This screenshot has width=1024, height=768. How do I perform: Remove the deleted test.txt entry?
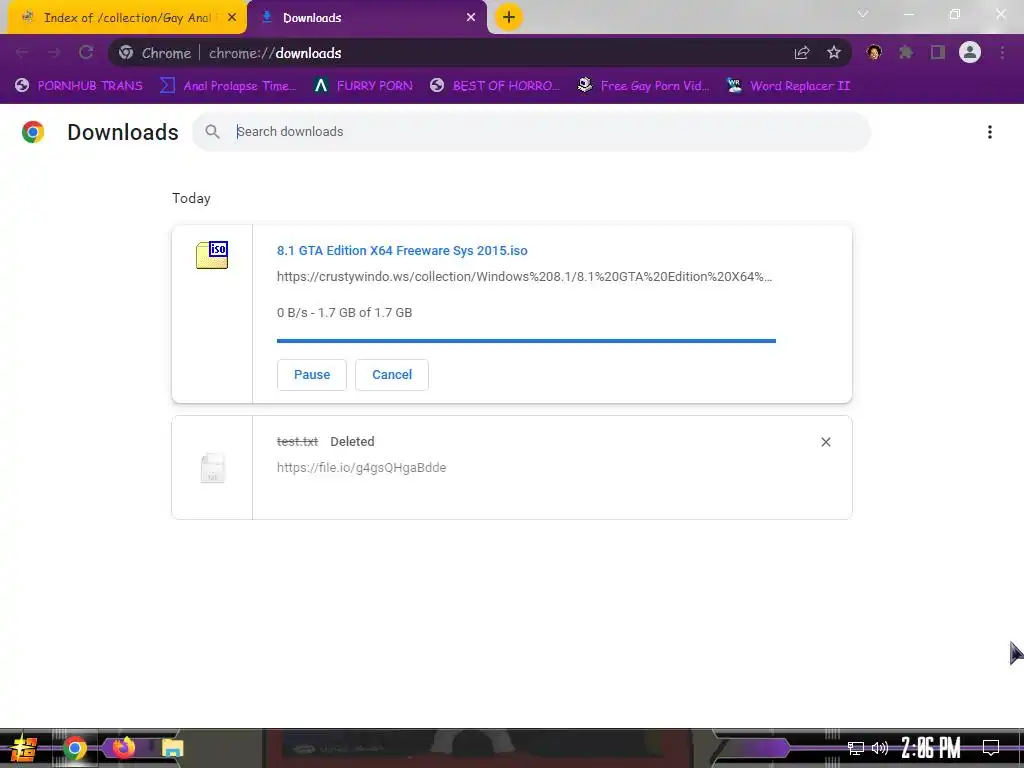(825, 442)
